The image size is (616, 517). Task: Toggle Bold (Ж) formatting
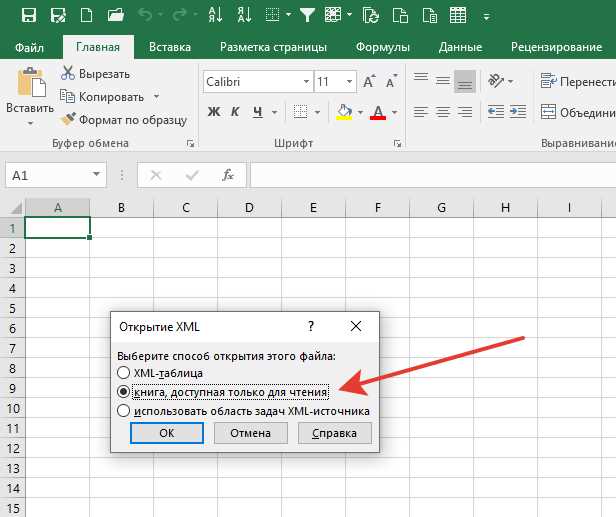(x=214, y=112)
